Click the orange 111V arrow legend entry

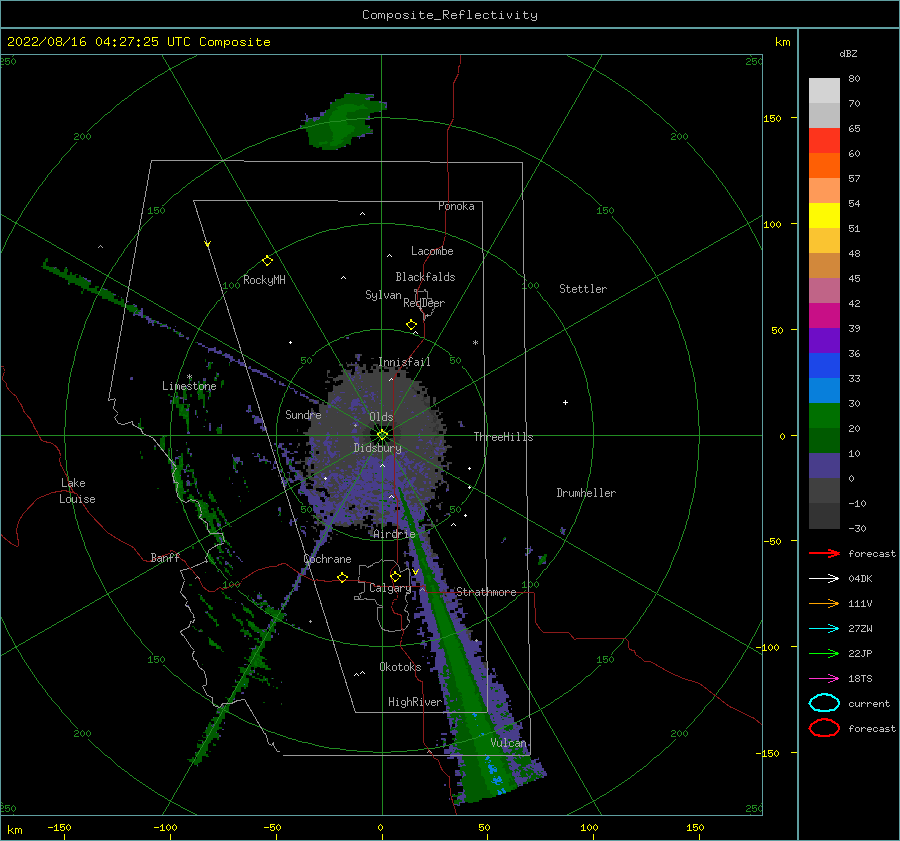click(x=824, y=603)
